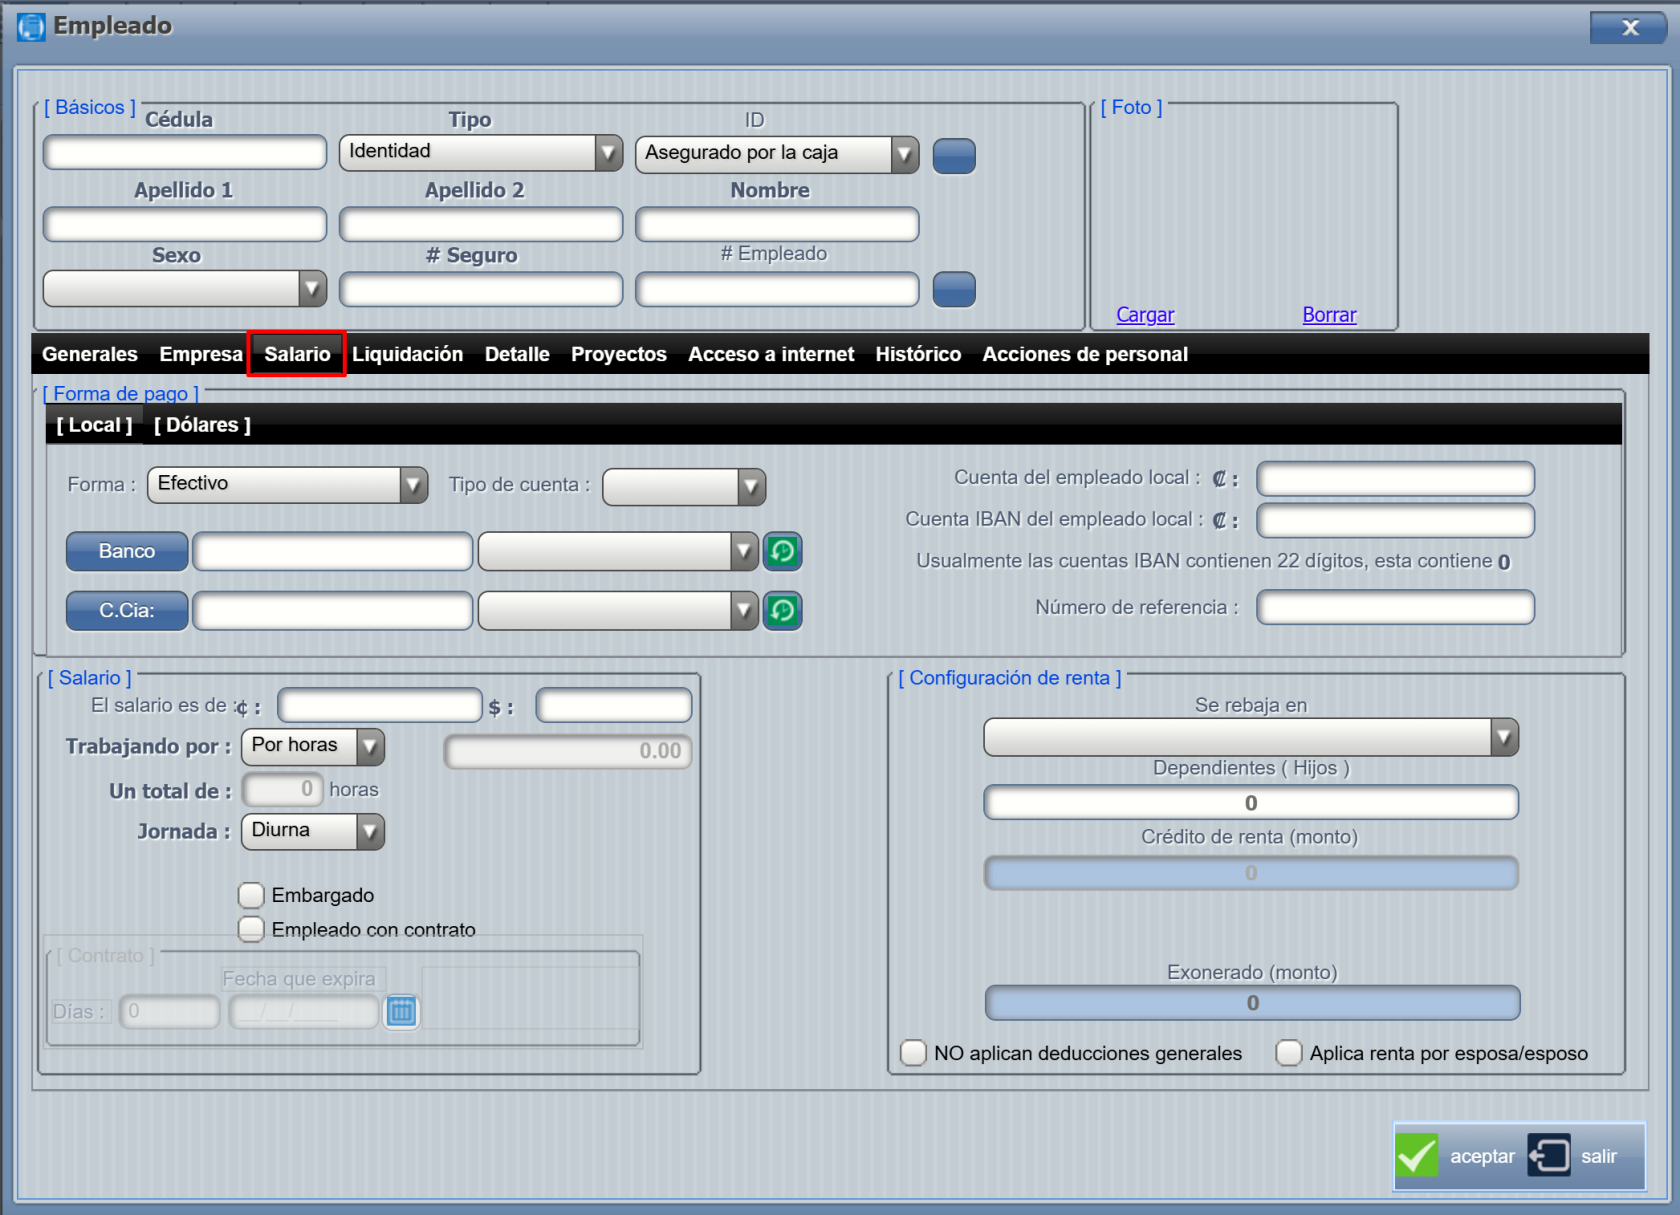Check NO aplican deducciones generales

point(913,1053)
